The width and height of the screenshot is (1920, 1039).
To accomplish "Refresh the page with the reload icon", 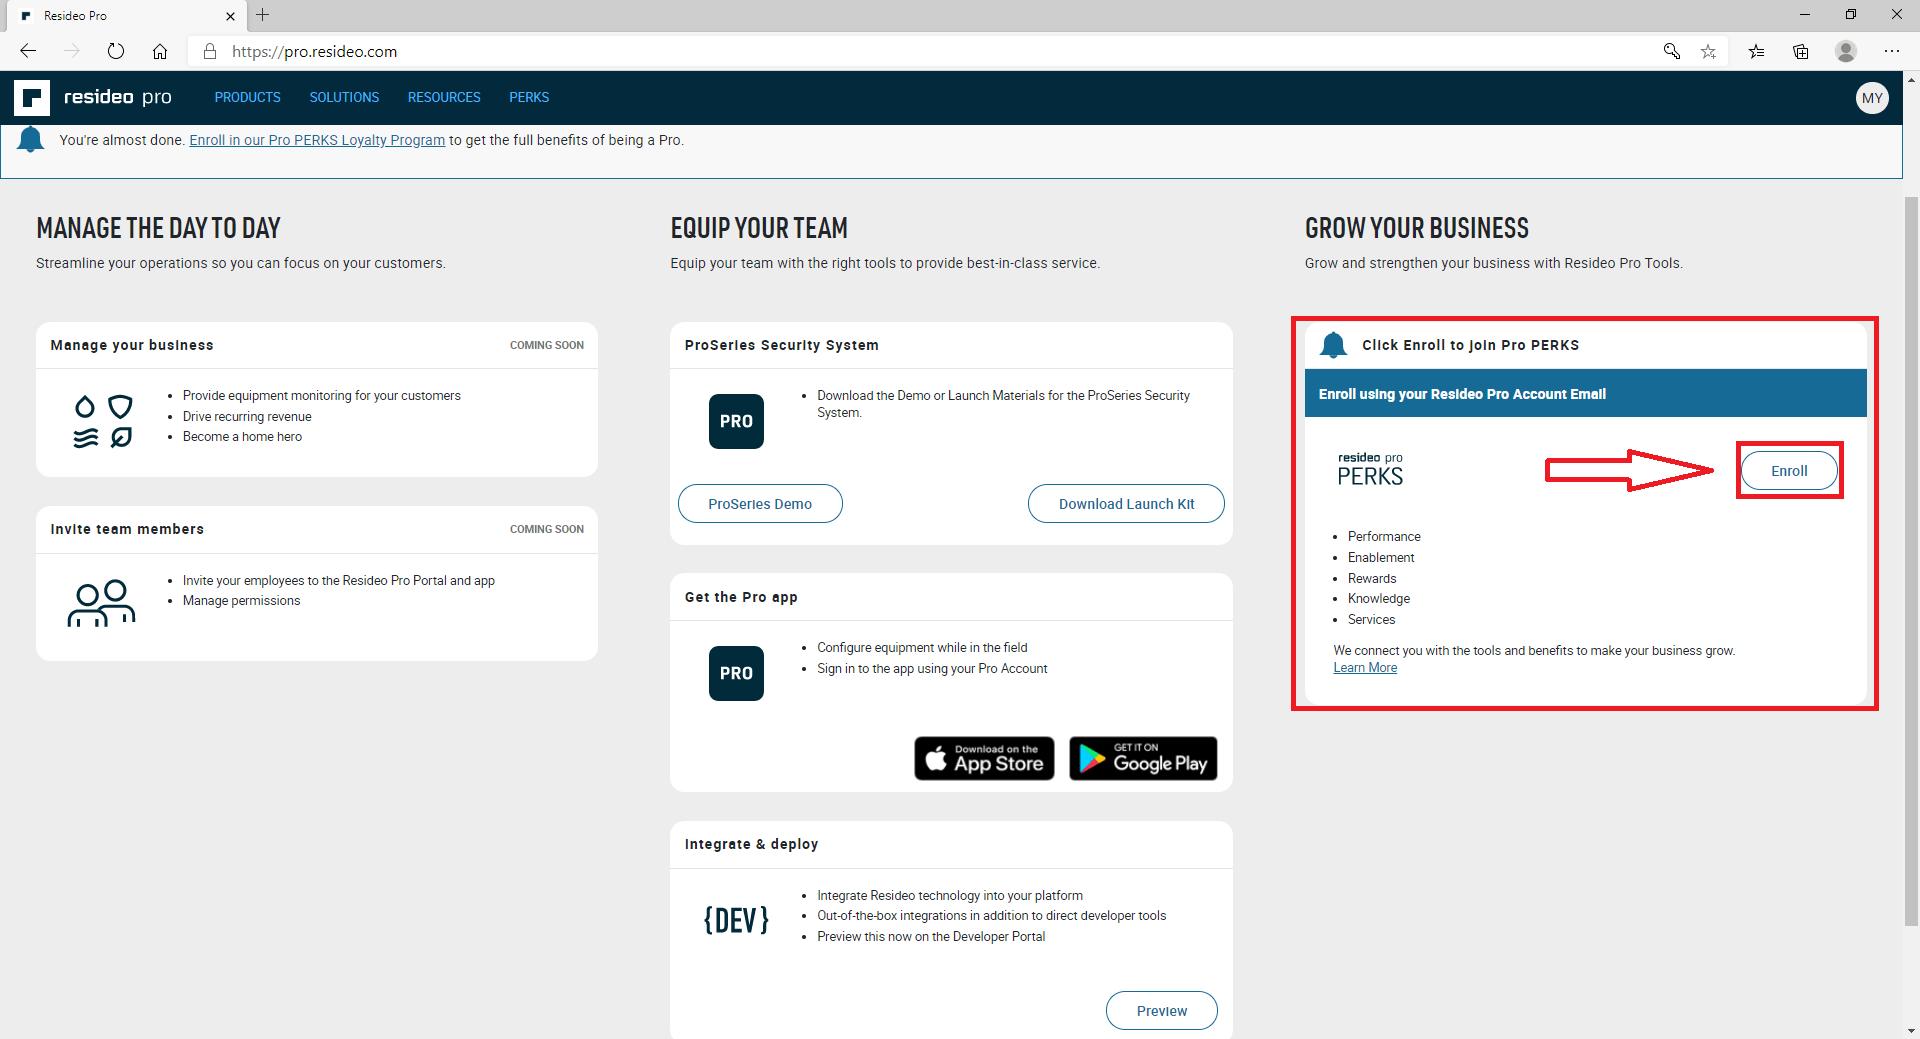I will [116, 51].
